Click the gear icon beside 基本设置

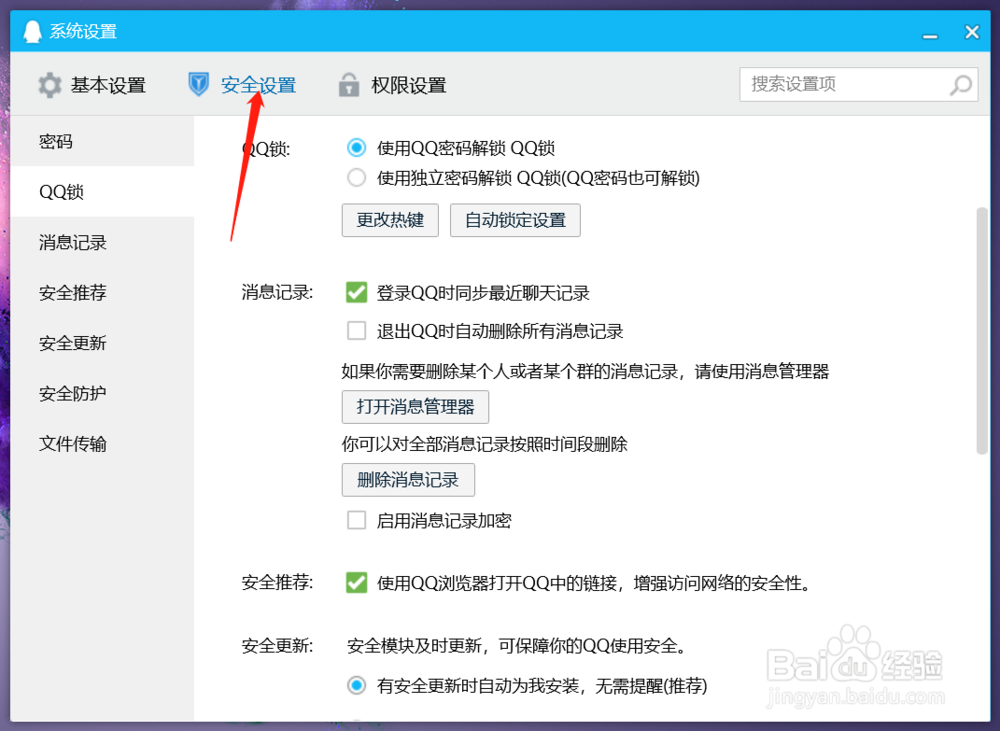48,85
